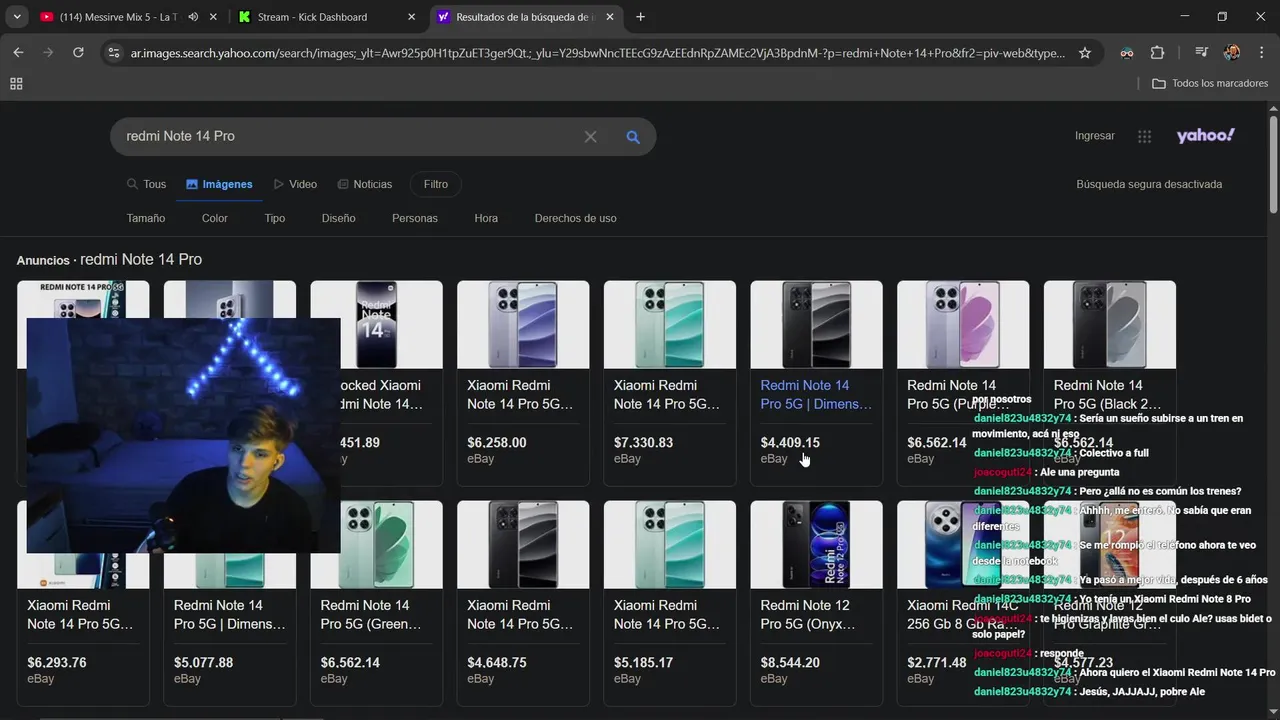Open the media control toolbar icon
1280x720 pixels.
click(1201, 53)
